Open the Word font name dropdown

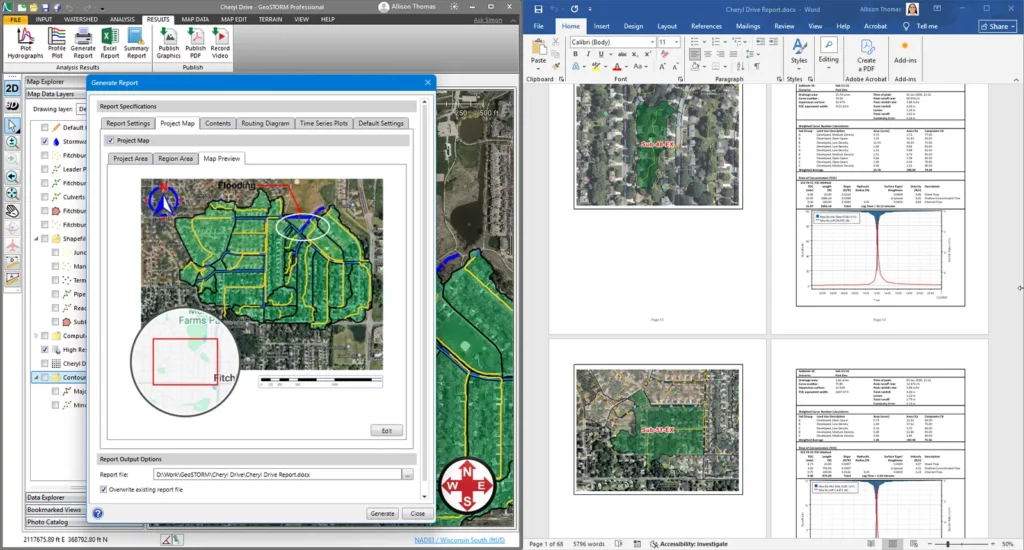coord(651,42)
